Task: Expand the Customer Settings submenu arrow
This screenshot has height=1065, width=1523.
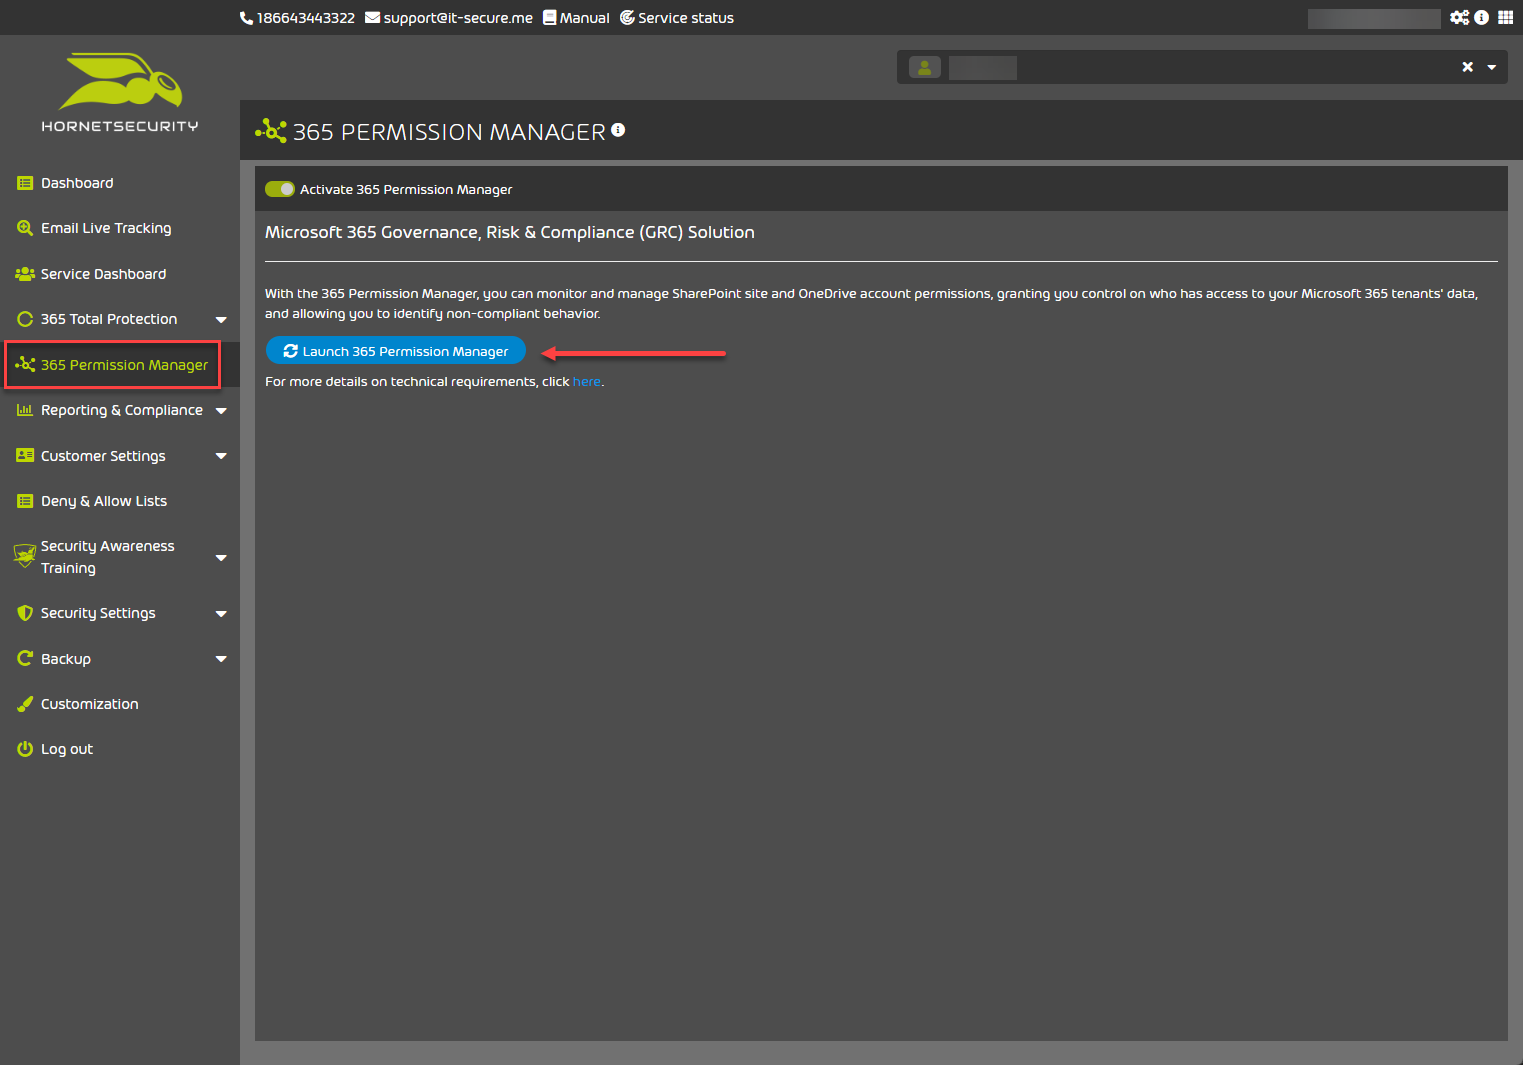Action: pos(221,456)
